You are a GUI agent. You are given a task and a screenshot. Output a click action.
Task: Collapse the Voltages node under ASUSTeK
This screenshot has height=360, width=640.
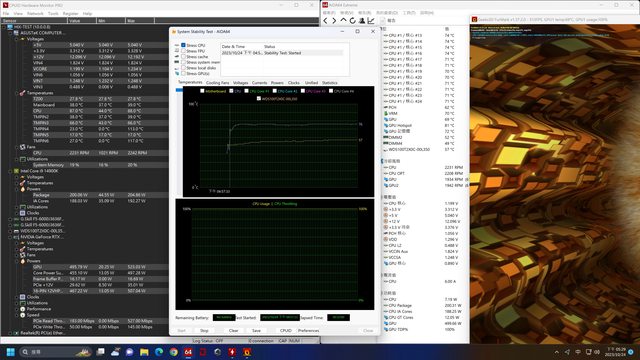click(x=17, y=39)
